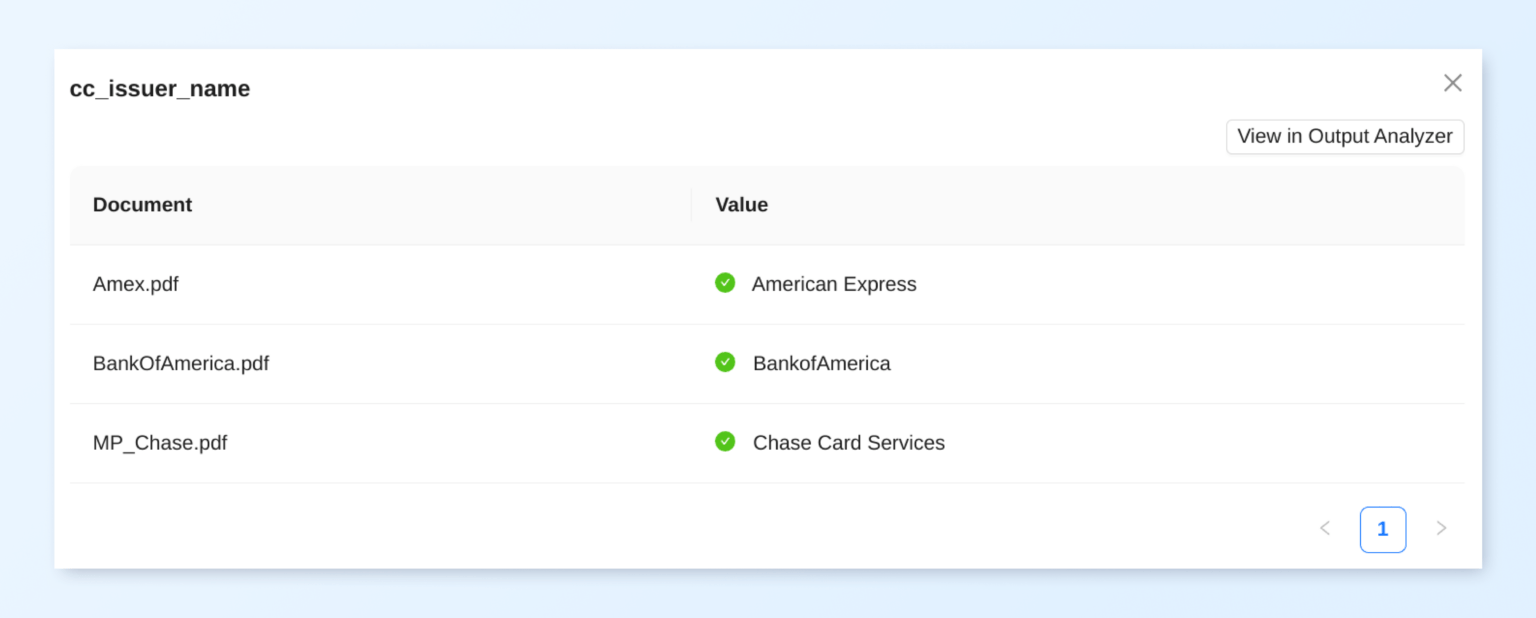Click the green check beside Chase Card Services
1536x618 pixels.
point(725,441)
